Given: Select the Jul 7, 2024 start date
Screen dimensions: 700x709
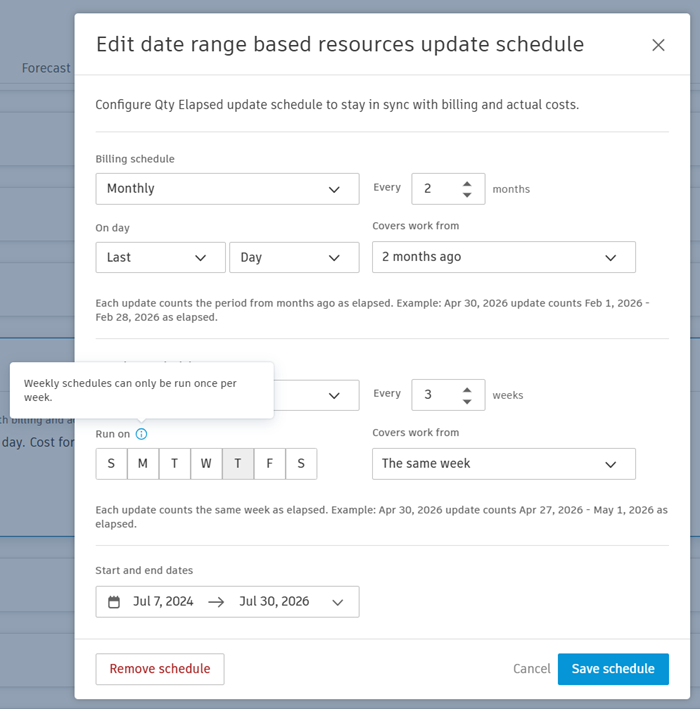Looking at the screenshot, I should click(x=163, y=601).
